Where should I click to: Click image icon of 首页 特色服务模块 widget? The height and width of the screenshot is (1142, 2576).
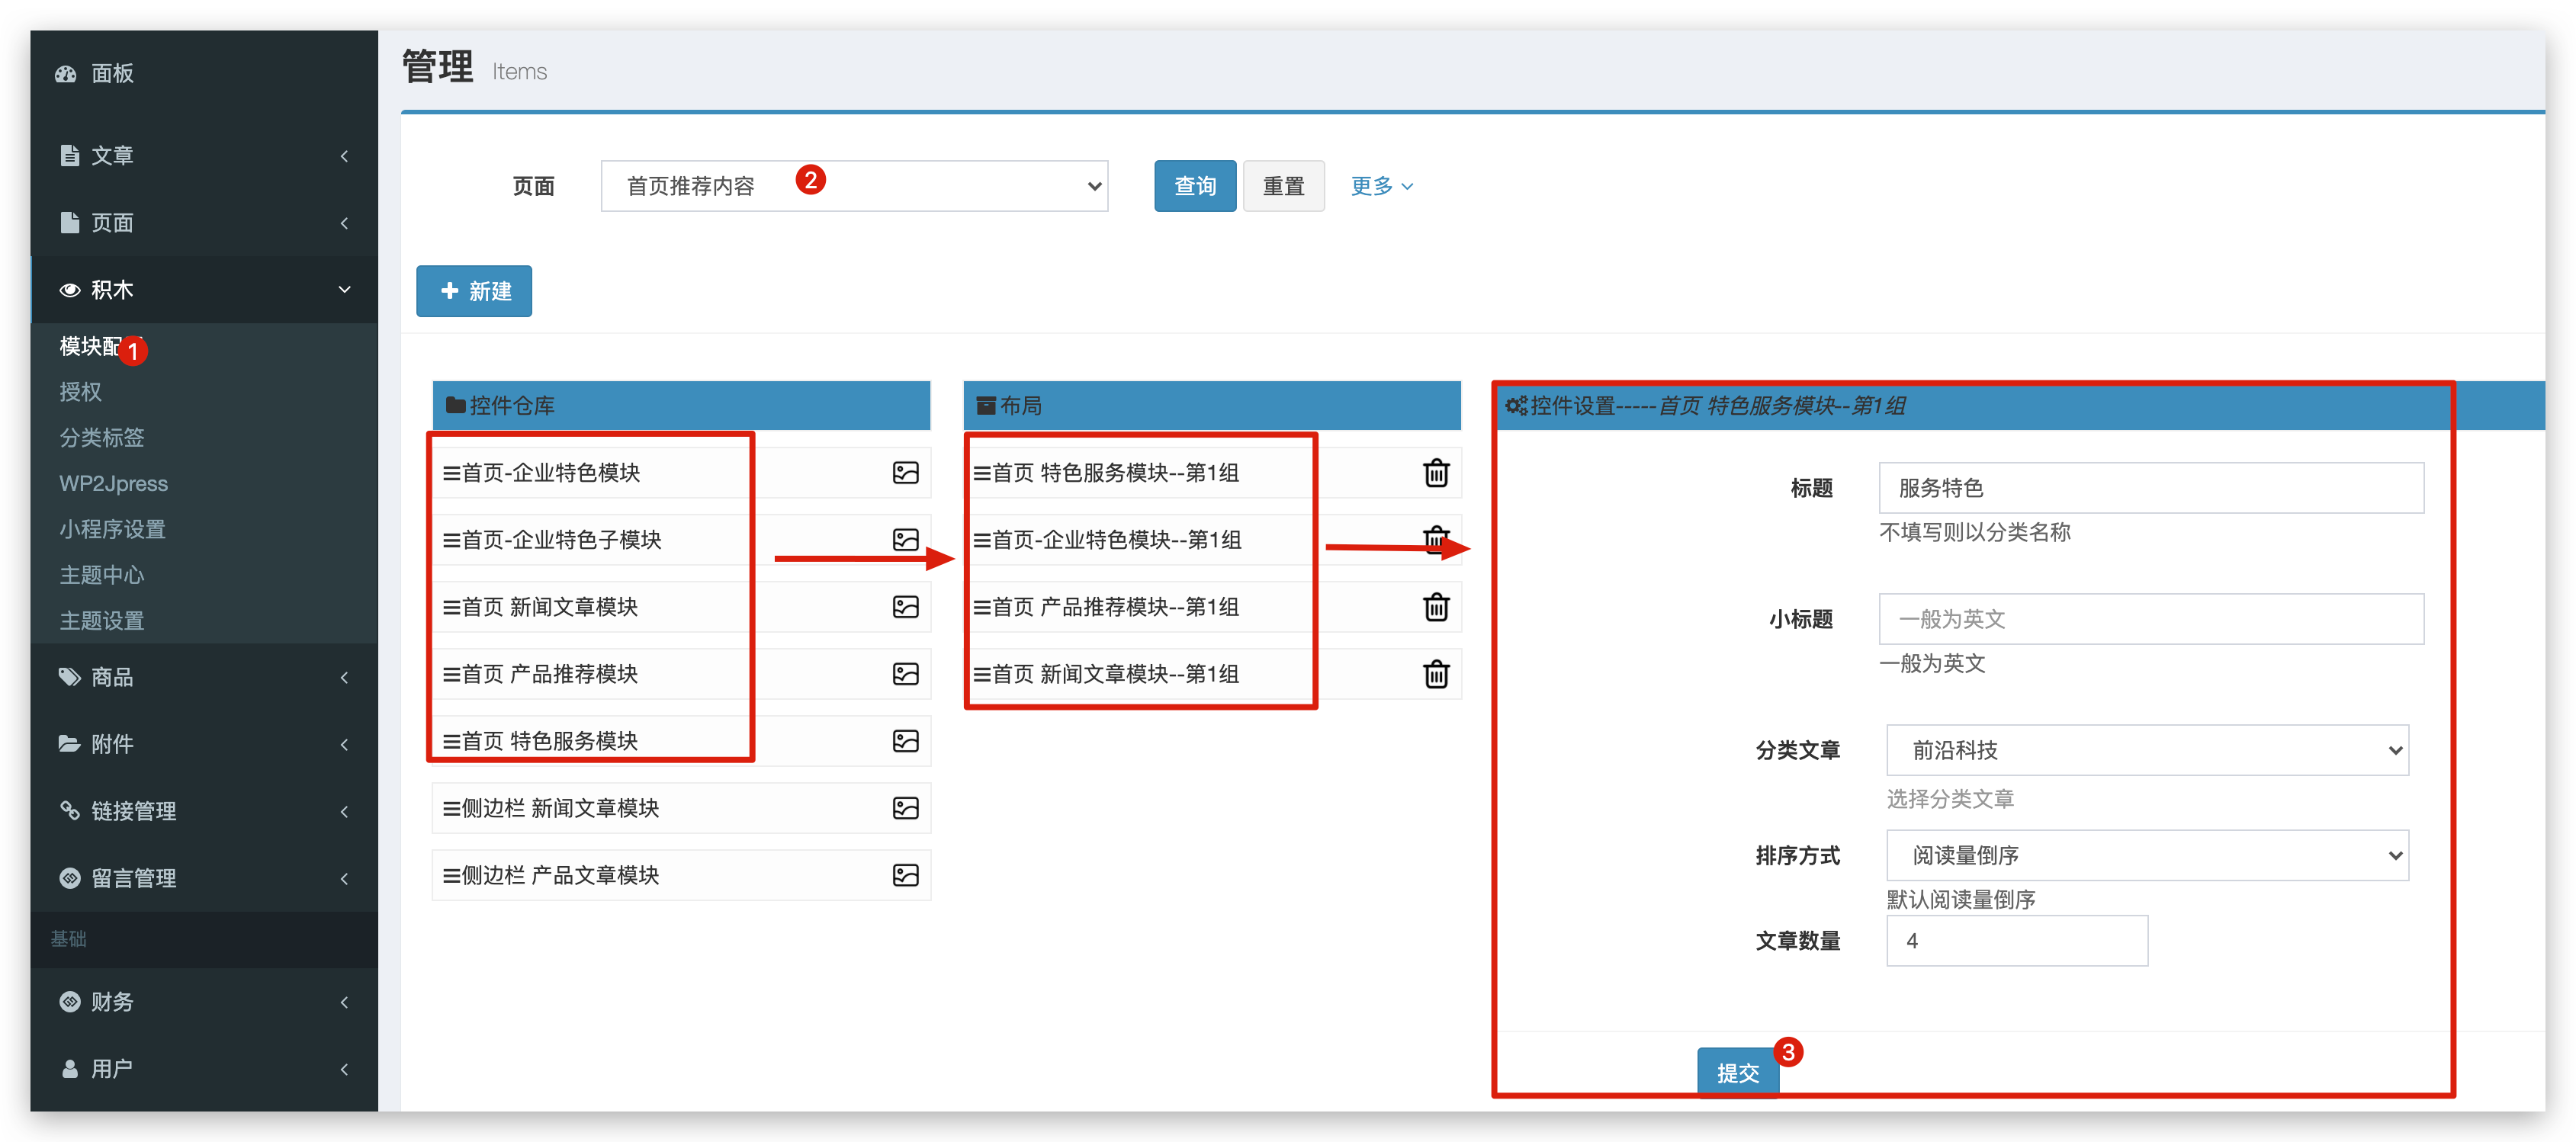click(x=905, y=741)
